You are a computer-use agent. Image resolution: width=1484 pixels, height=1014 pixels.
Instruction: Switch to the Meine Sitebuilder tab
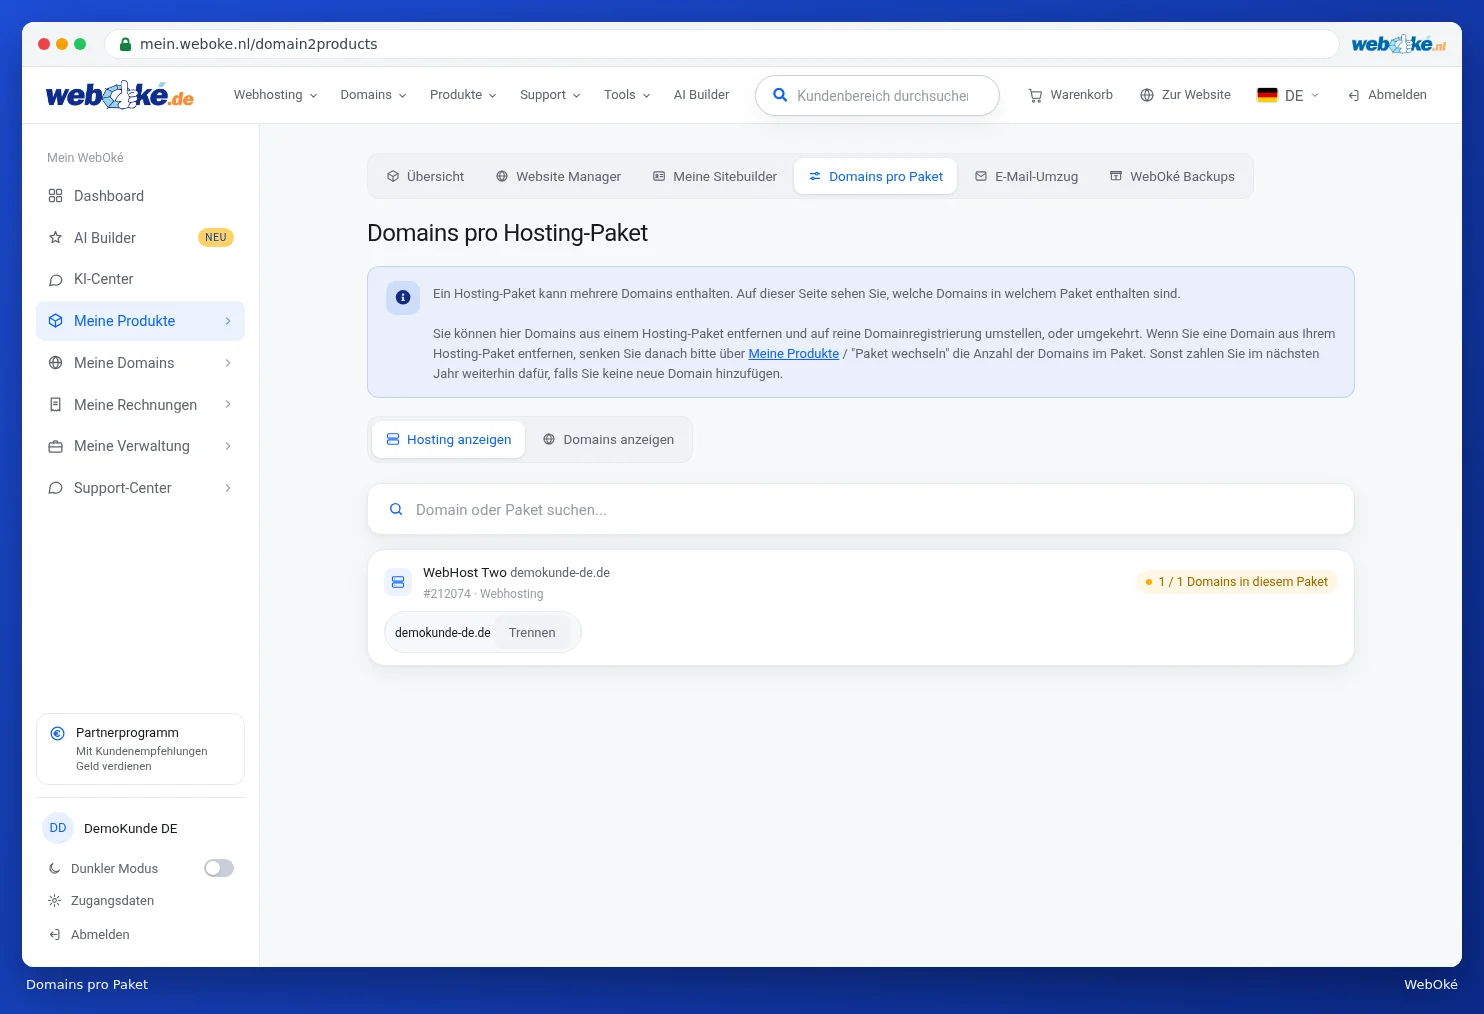(x=715, y=176)
